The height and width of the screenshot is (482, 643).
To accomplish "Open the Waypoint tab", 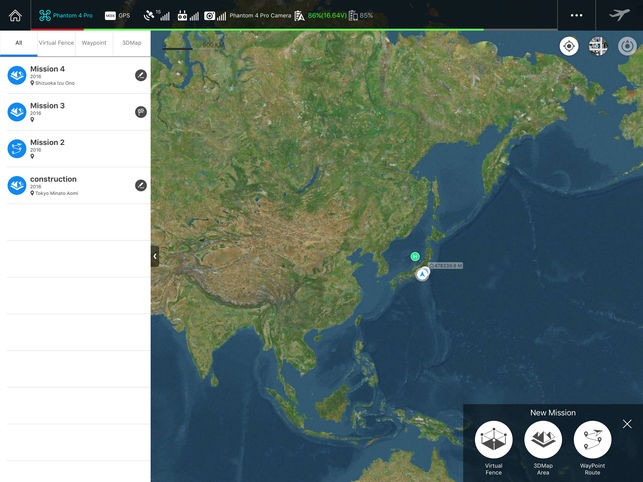I will pos(94,43).
